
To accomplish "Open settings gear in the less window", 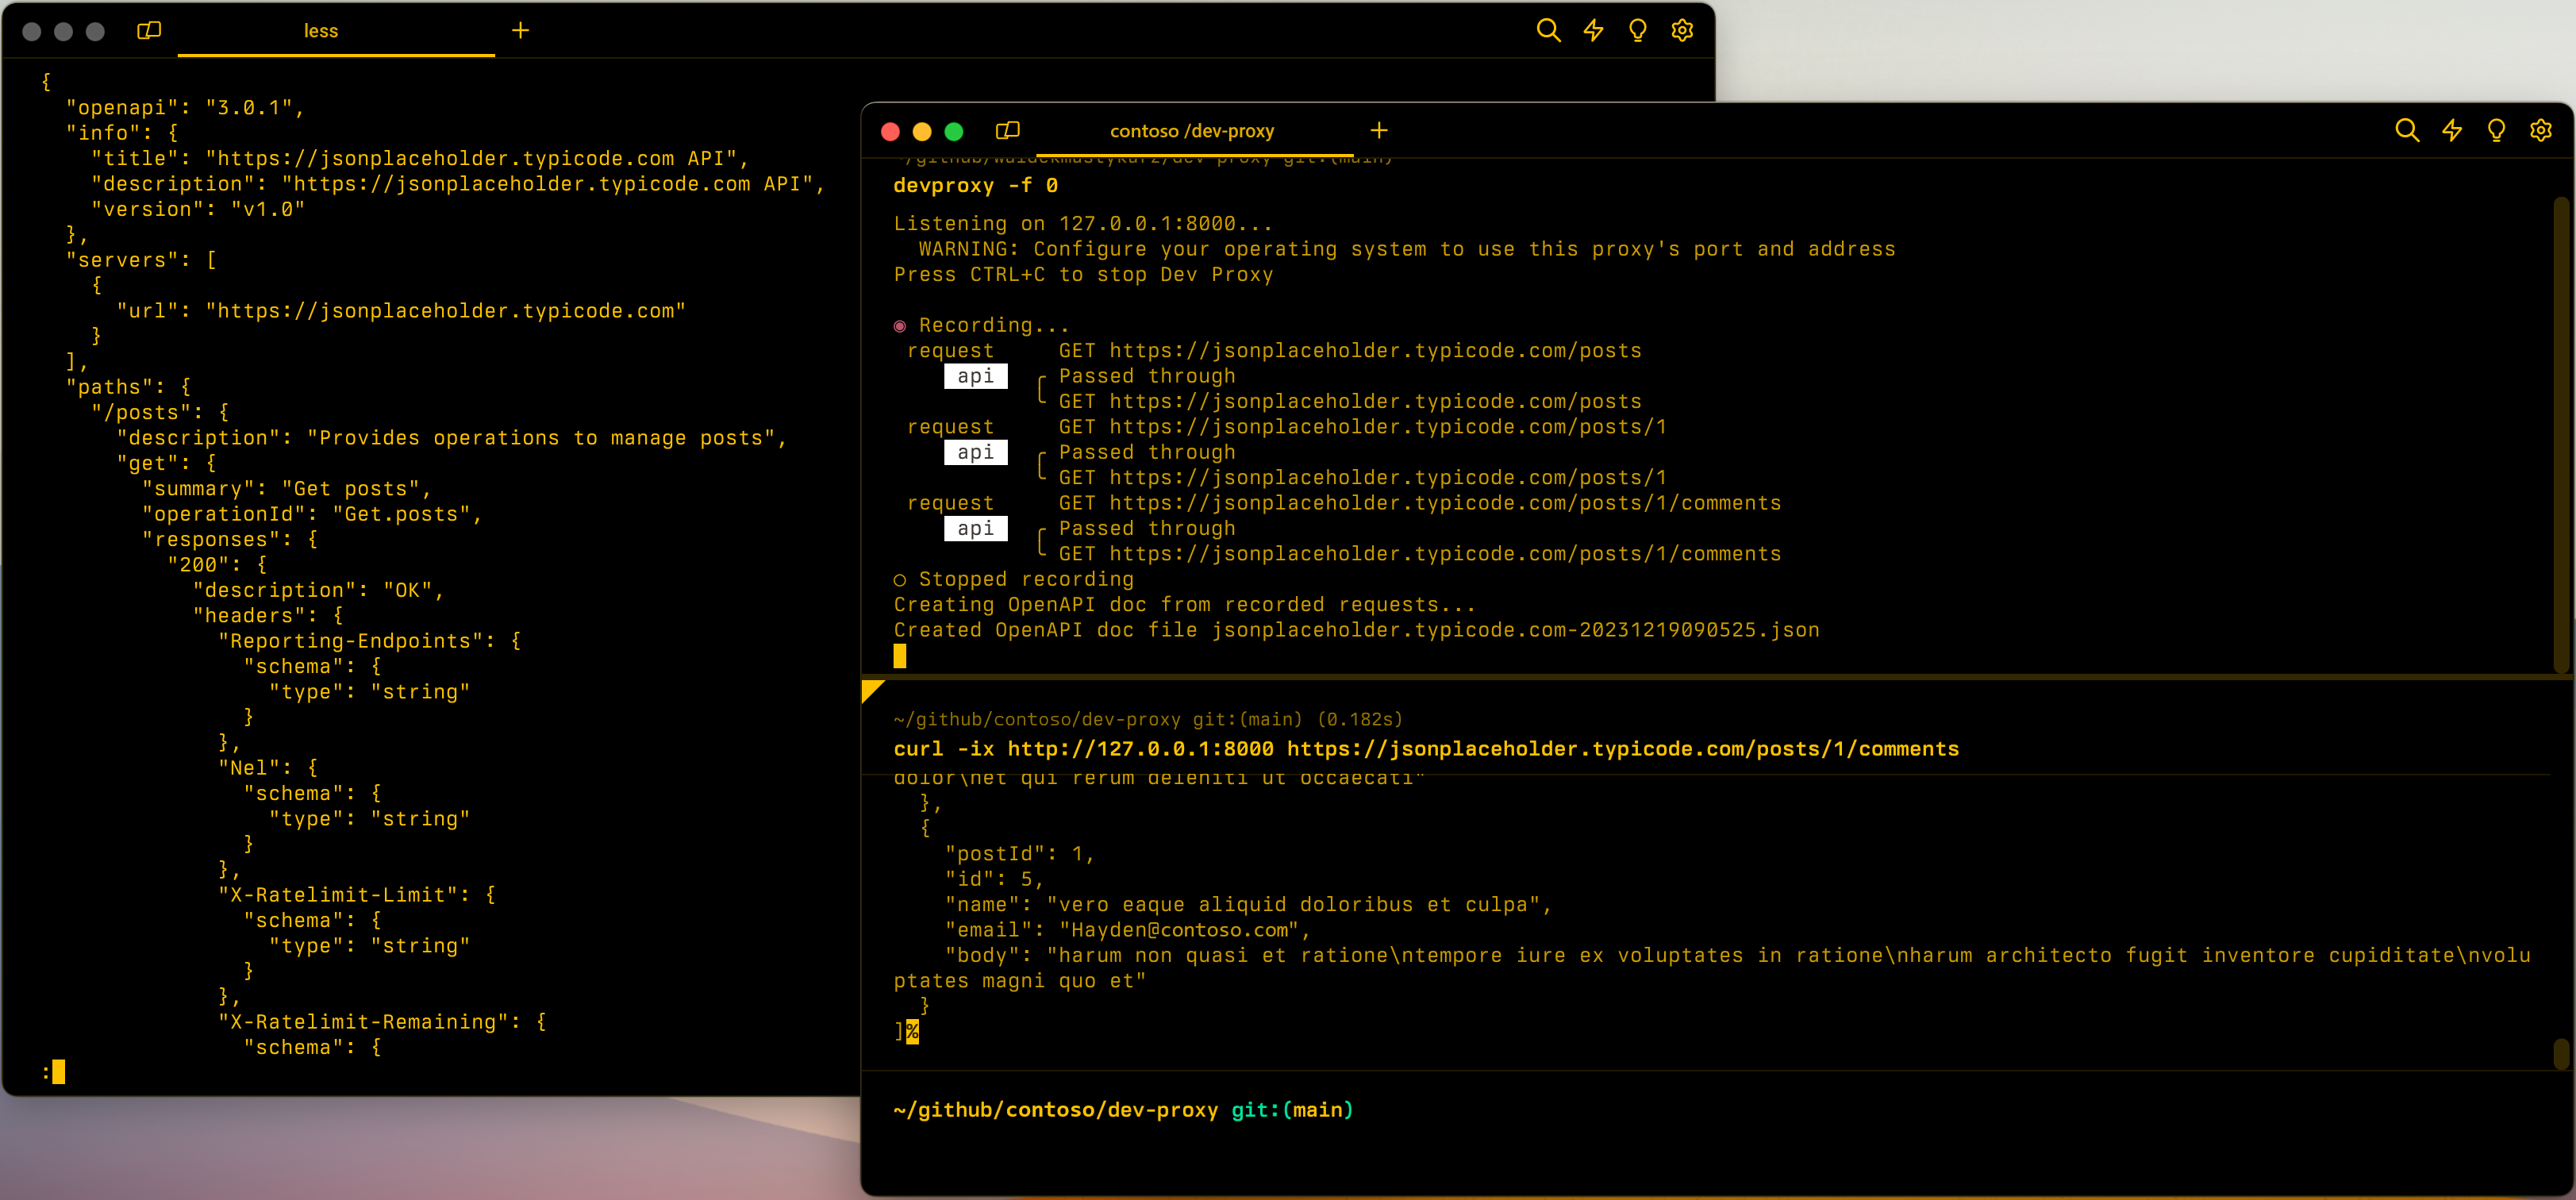I will coord(1681,31).
